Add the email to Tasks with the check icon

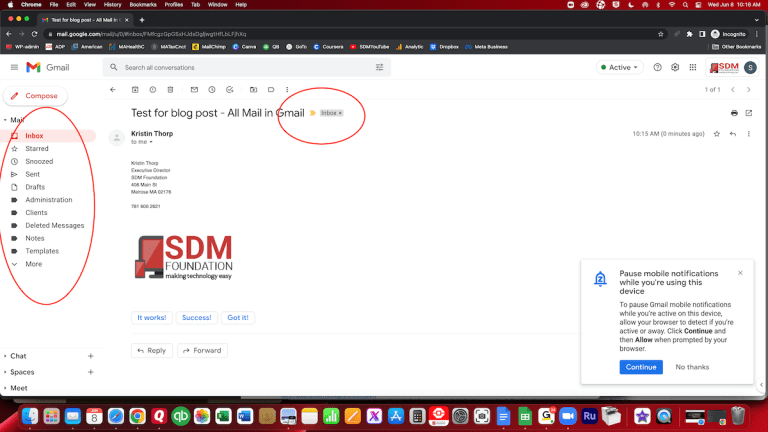pyautogui.click(x=230, y=90)
